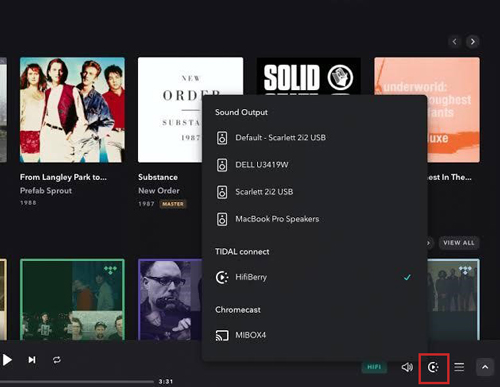Toggle the repeat mode icon
This screenshot has height=387, width=500.
(x=57, y=360)
